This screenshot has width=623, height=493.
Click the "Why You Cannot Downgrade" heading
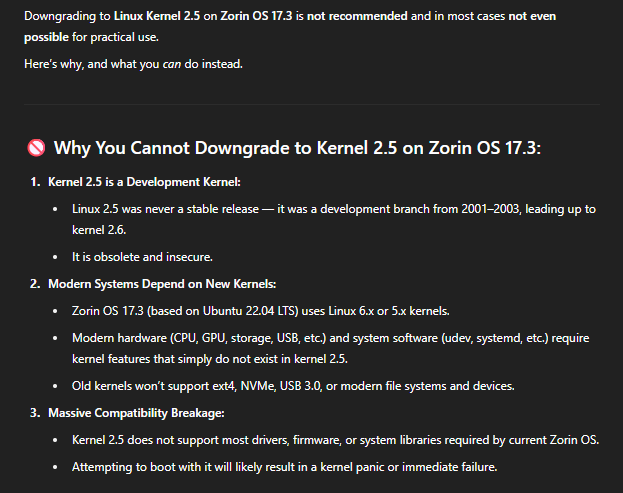[297, 148]
